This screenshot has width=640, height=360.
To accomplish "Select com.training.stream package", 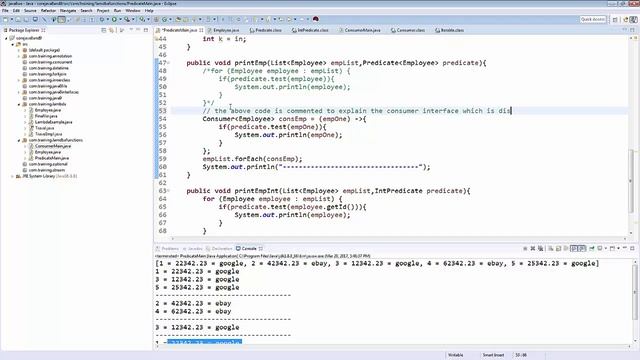I will (x=47, y=170).
